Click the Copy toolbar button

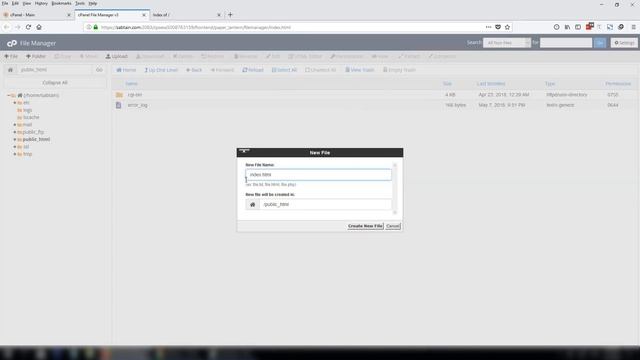click(62, 56)
